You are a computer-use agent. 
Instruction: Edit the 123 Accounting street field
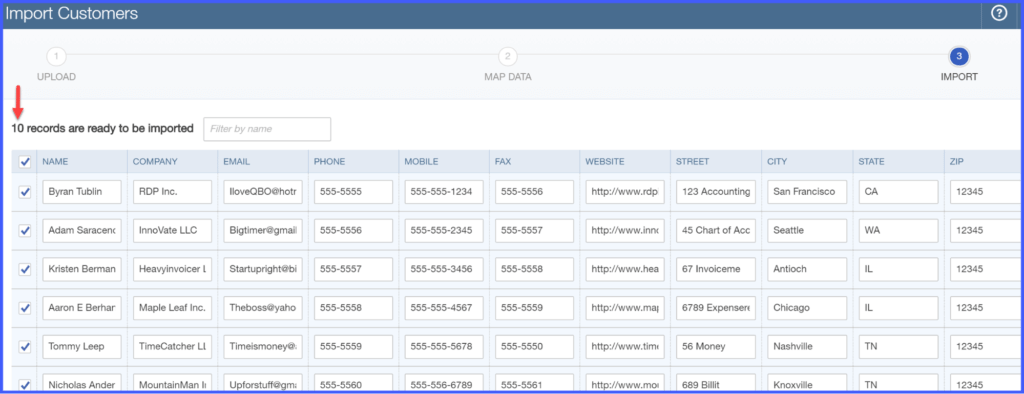coord(716,192)
